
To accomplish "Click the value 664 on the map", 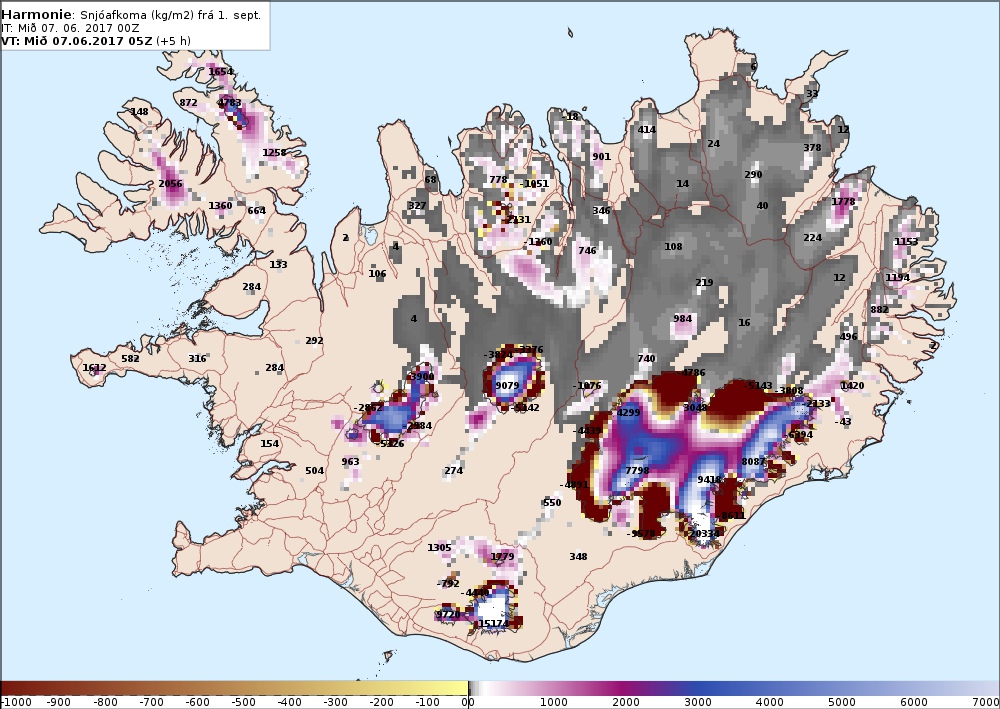I will coord(256,210).
